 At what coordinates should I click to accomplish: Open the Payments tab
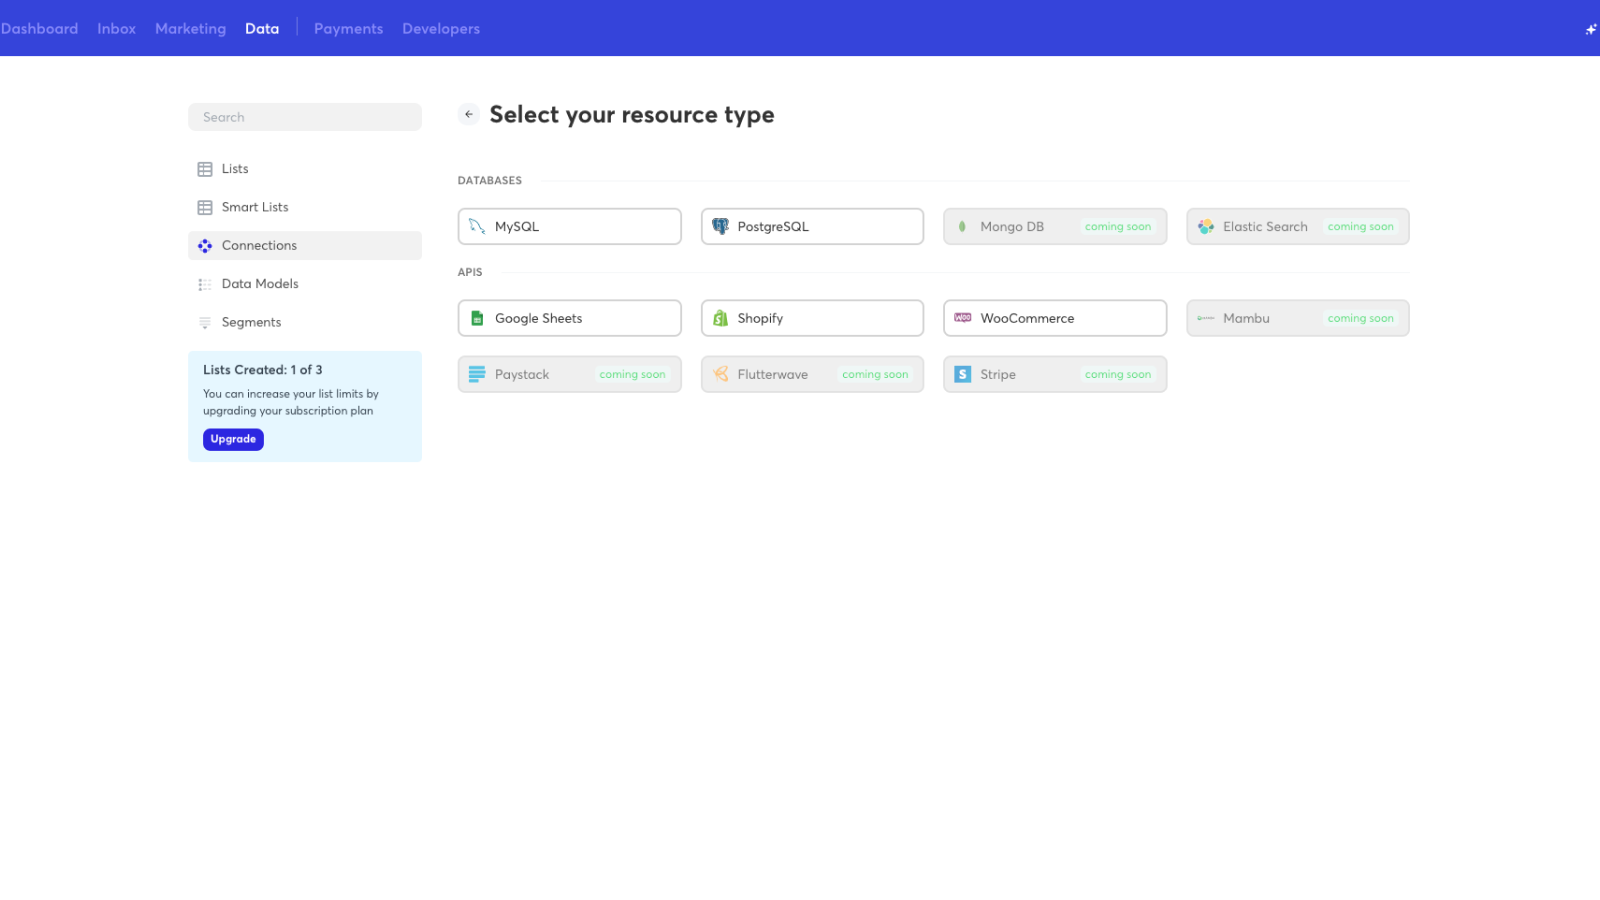tap(348, 29)
